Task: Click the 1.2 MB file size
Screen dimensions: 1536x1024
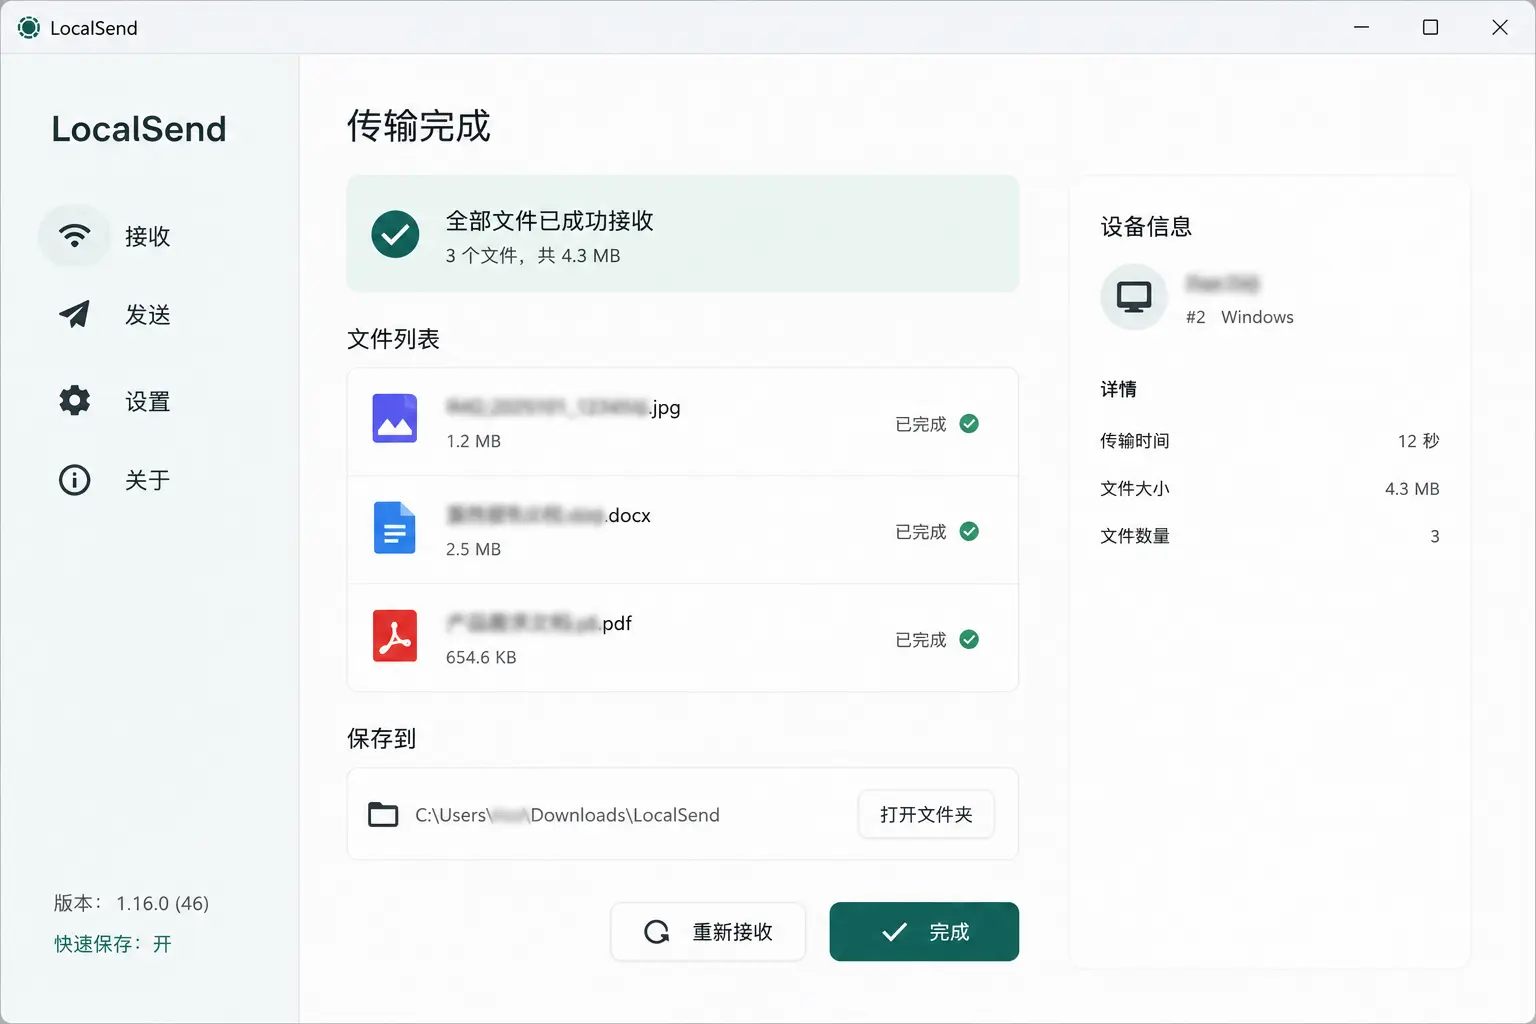Action: pos(473,441)
